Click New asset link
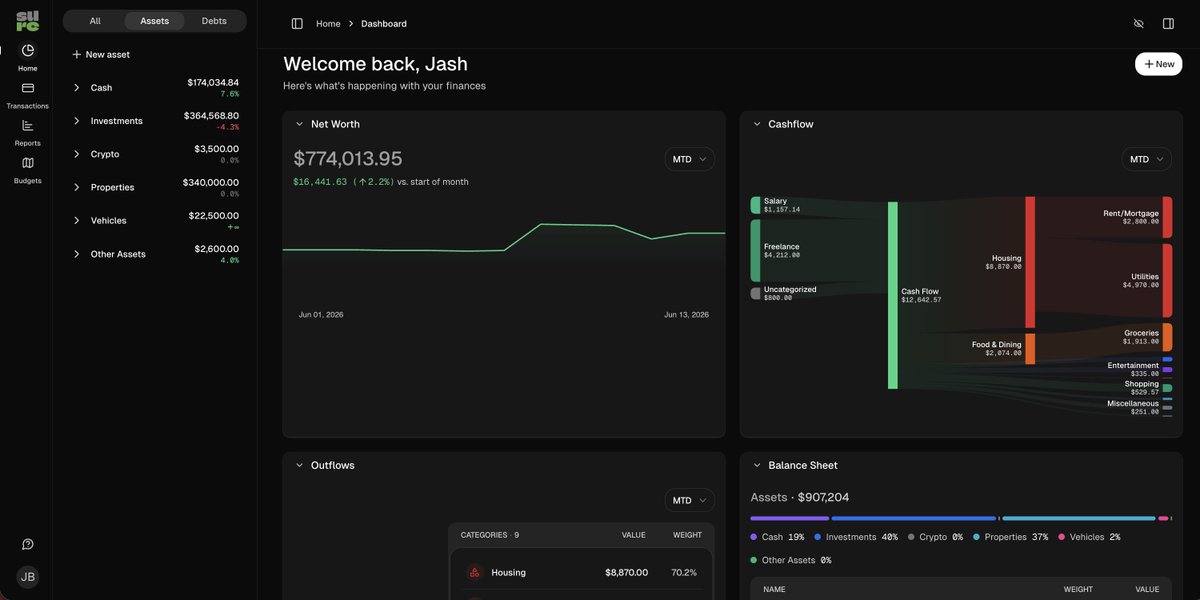 pyautogui.click(x=101, y=55)
